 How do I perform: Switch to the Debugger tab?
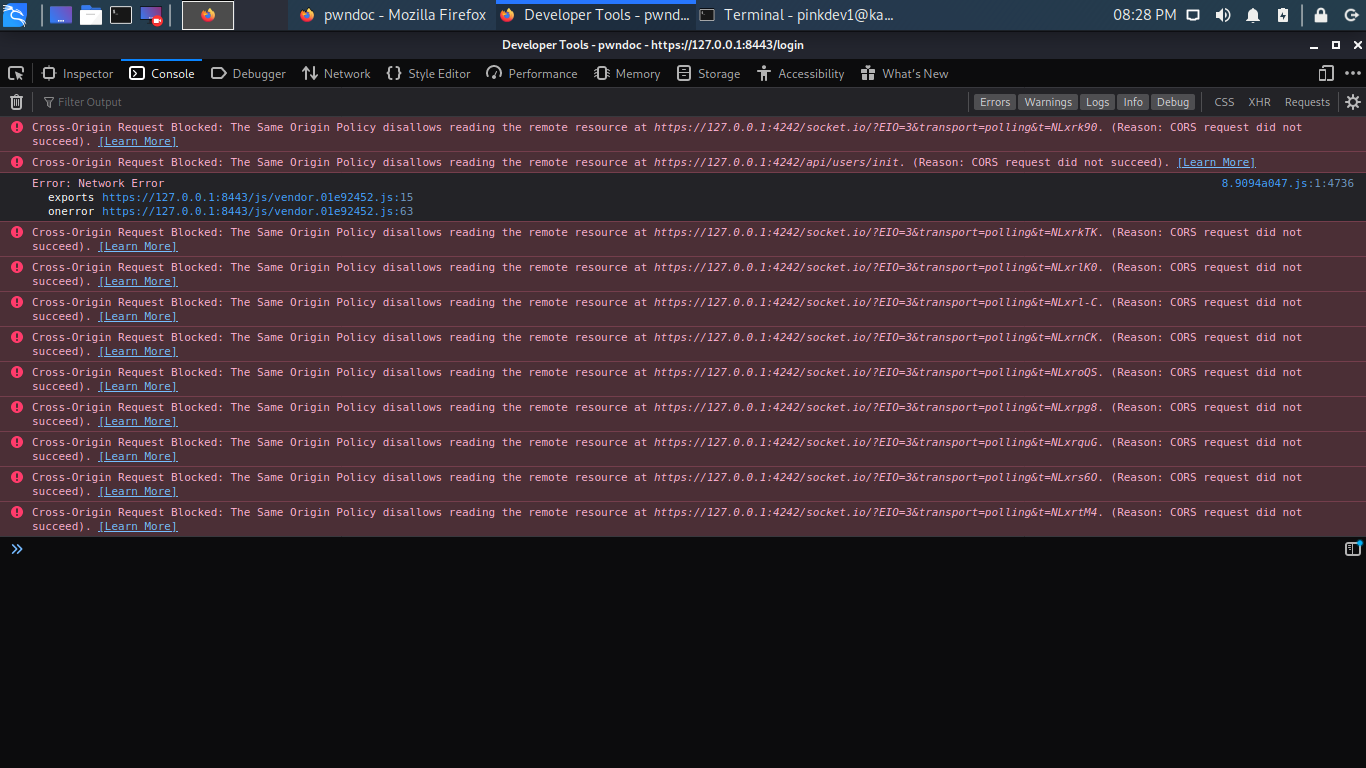248,73
